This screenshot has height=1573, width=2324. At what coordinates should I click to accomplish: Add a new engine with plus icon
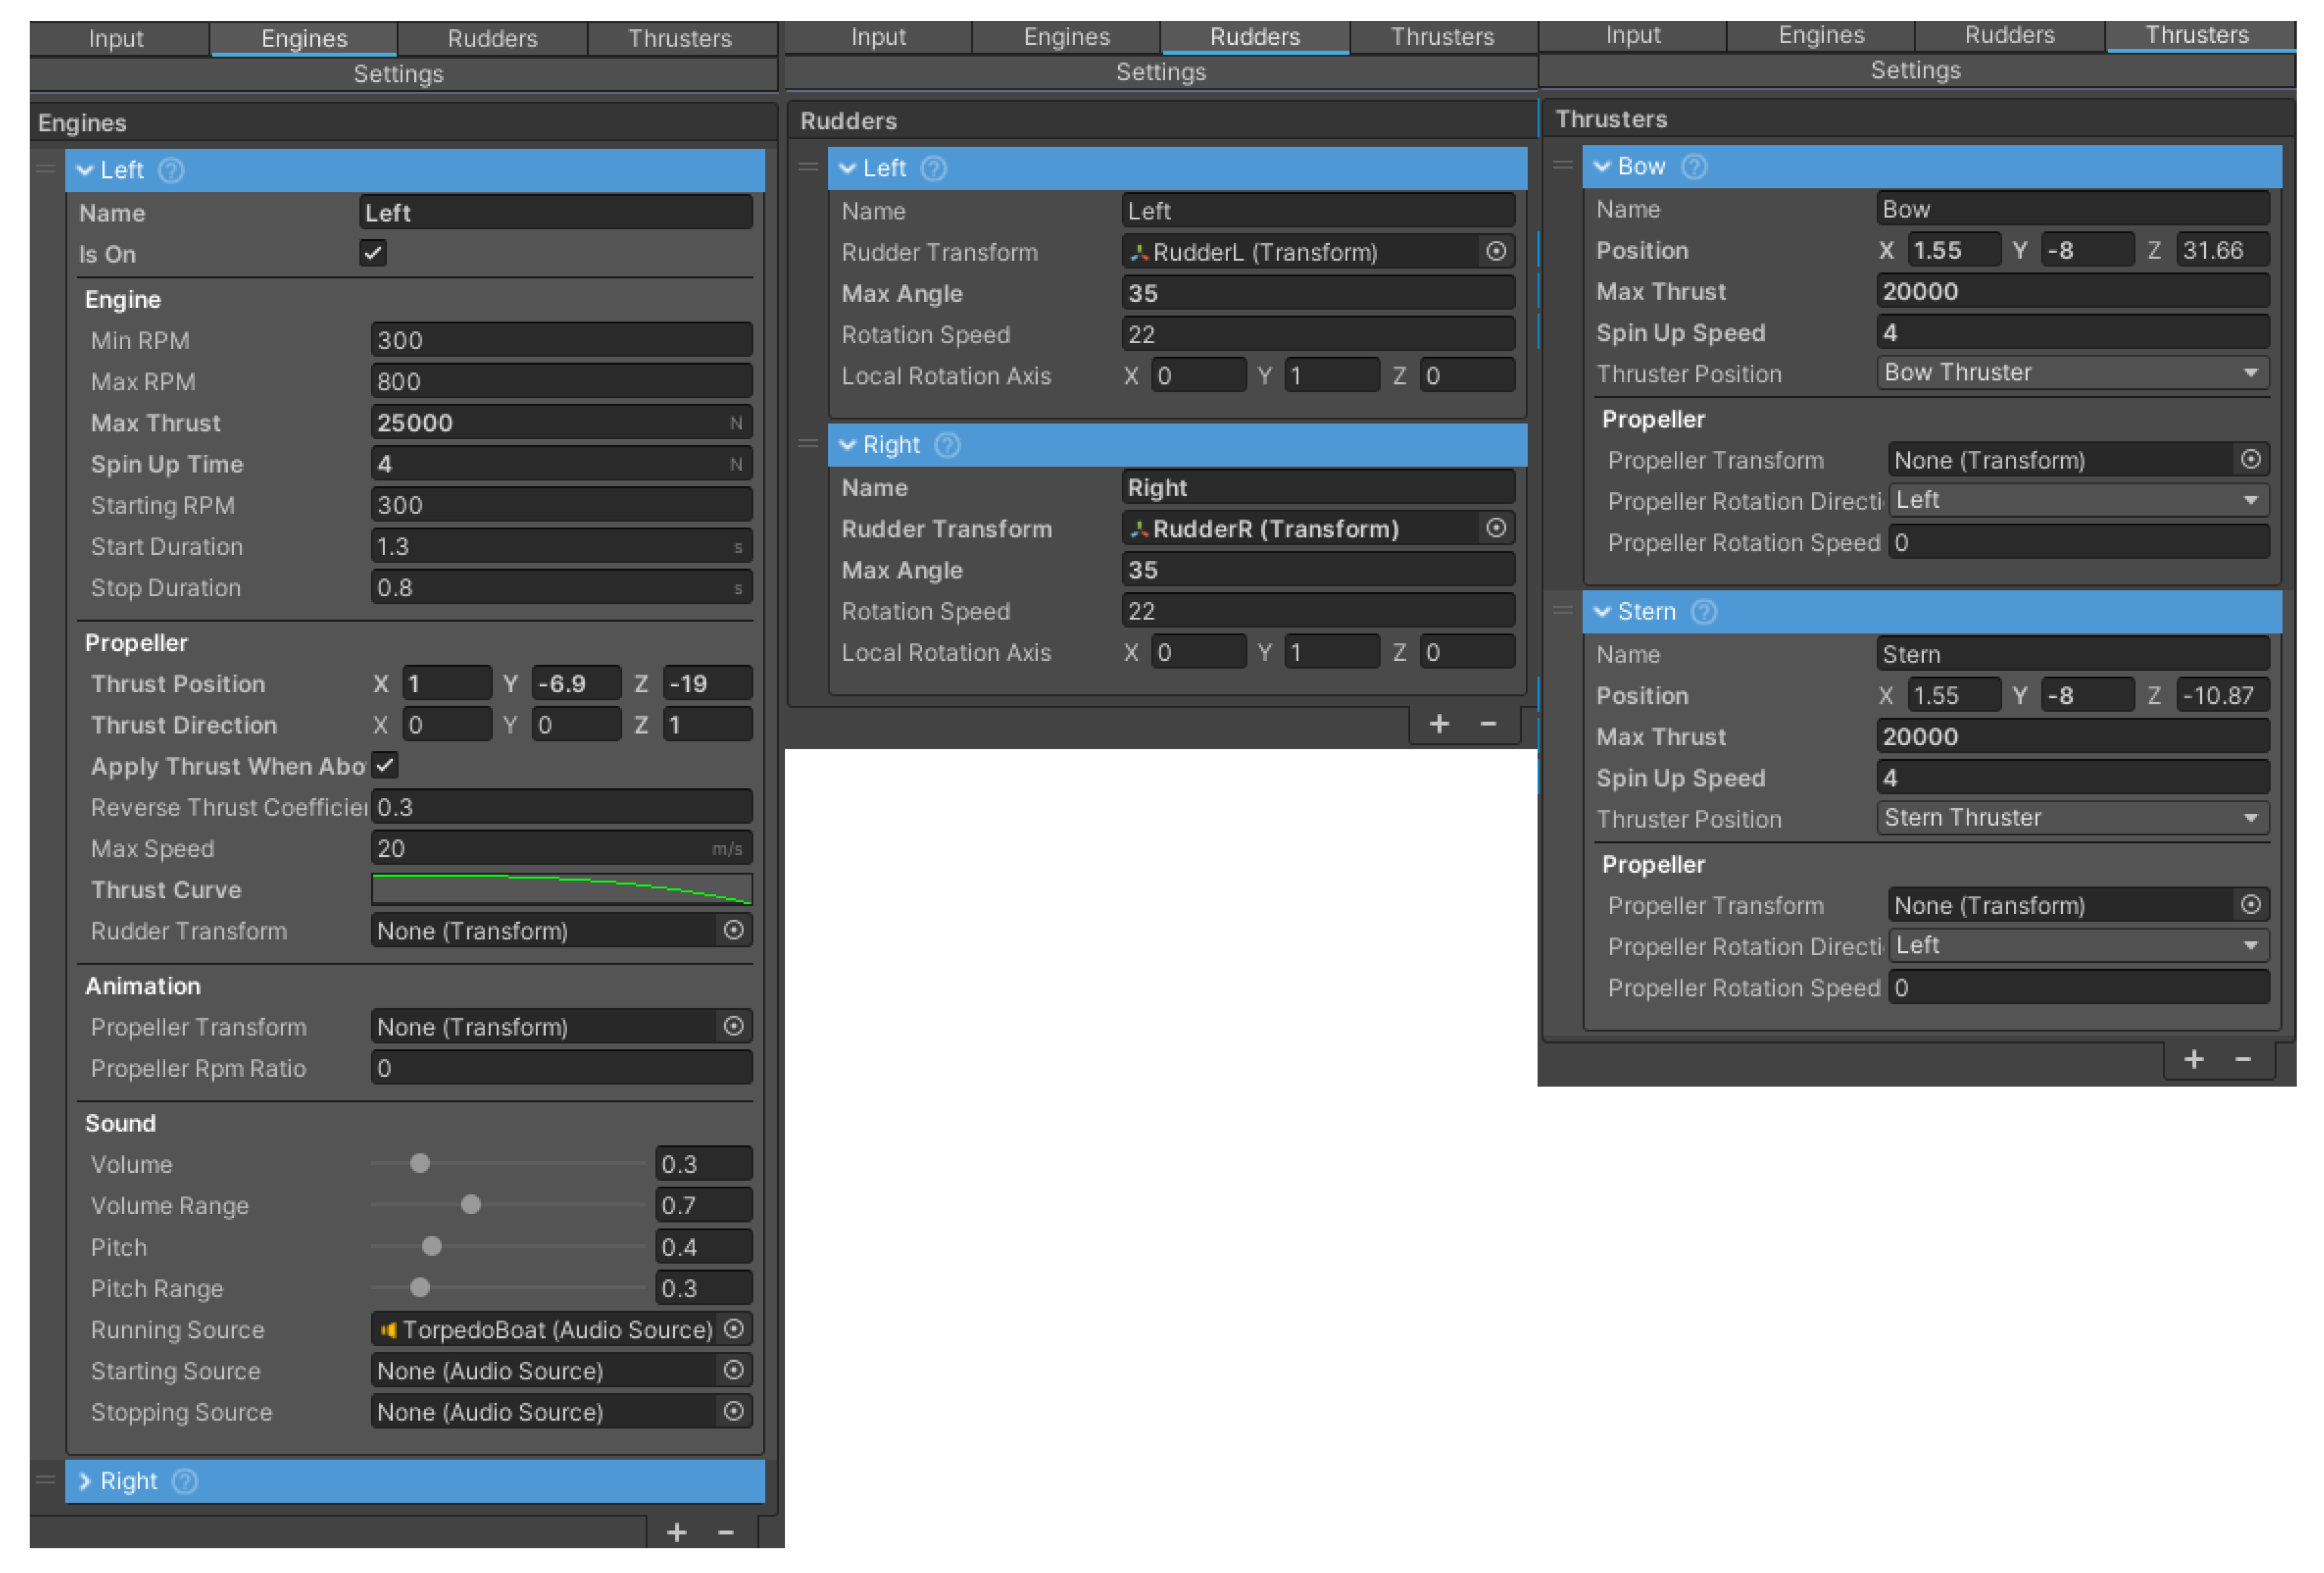point(676,1532)
